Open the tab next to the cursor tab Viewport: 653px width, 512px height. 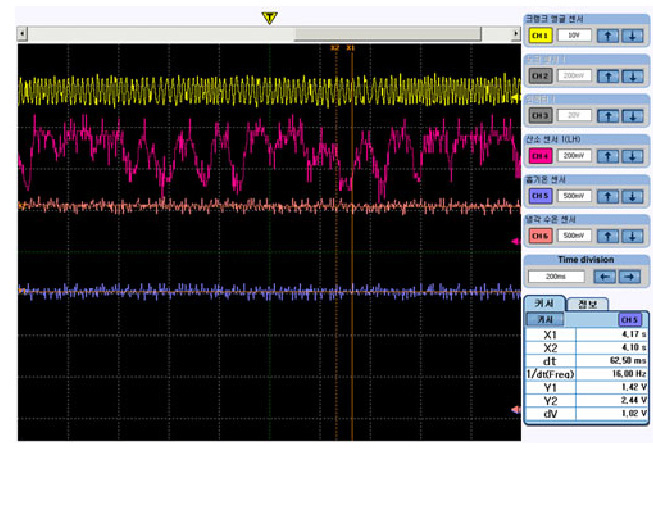(588, 305)
